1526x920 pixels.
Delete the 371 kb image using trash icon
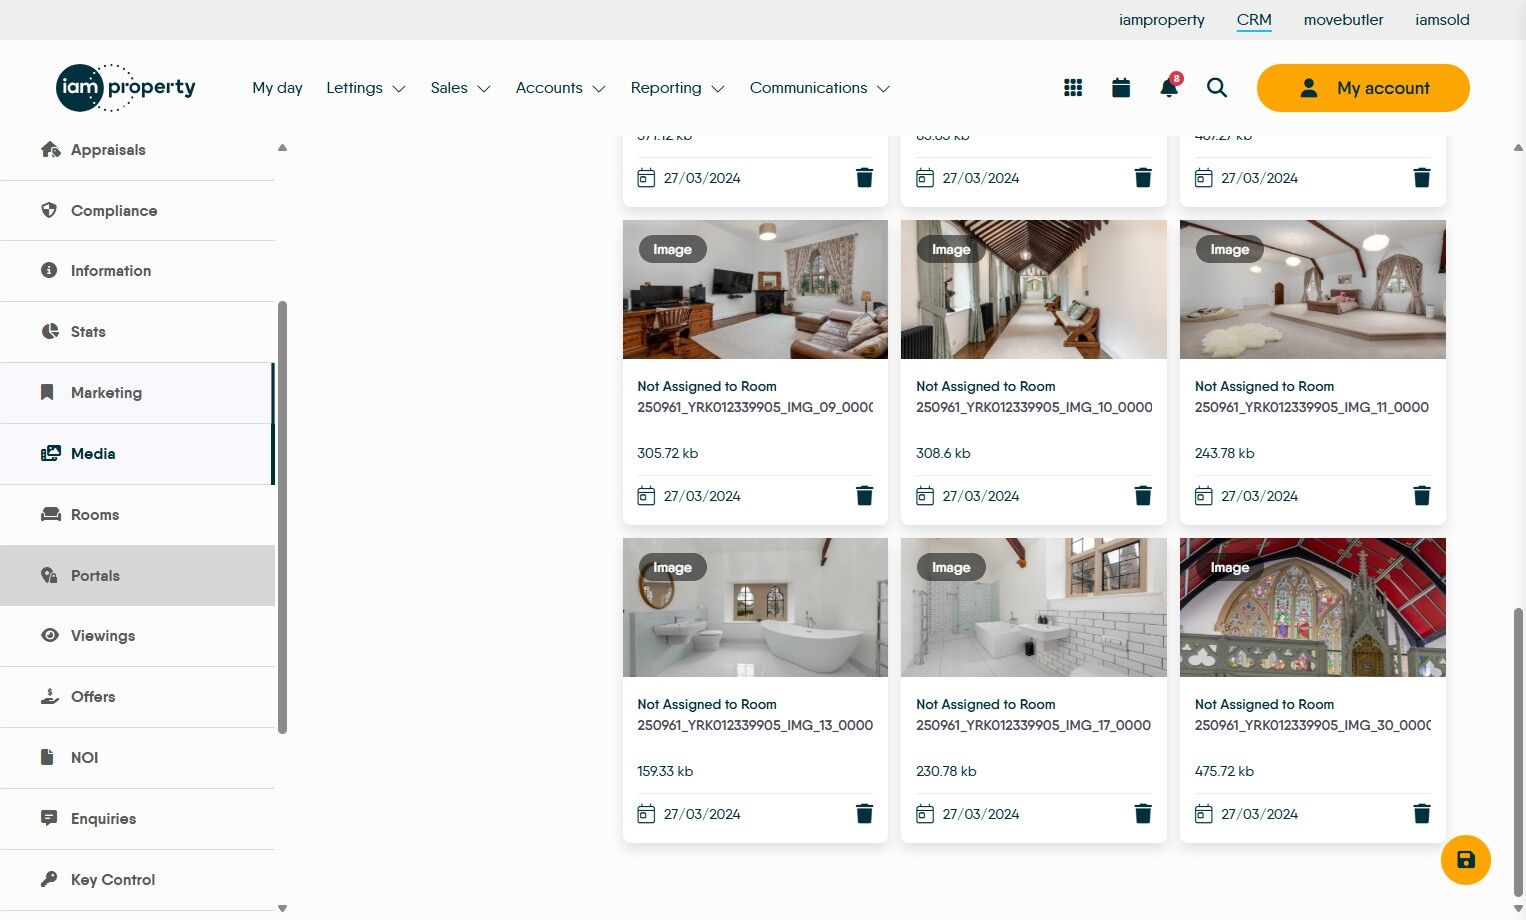pos(865,178)
